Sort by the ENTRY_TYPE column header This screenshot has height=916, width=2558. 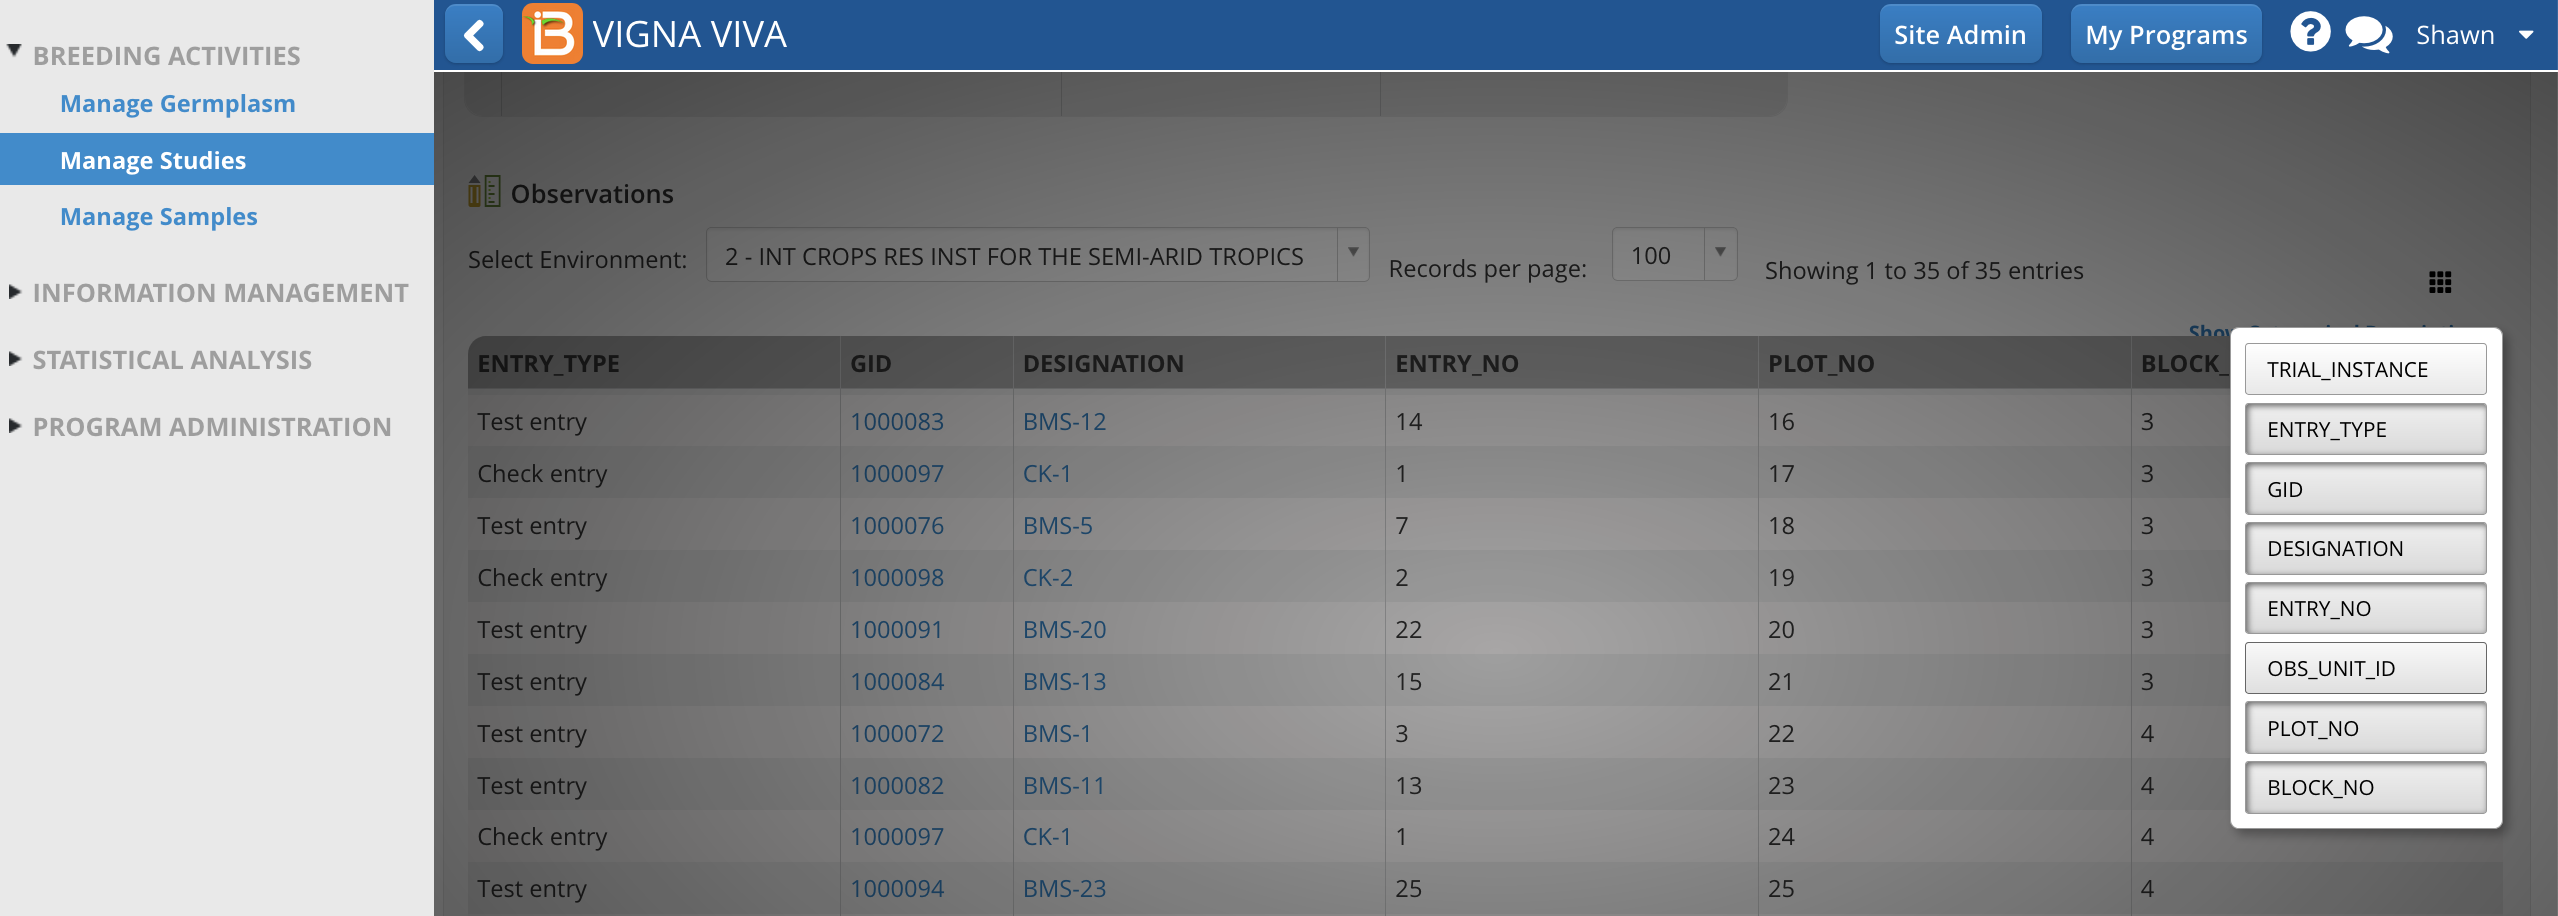[x=654, y=363]
